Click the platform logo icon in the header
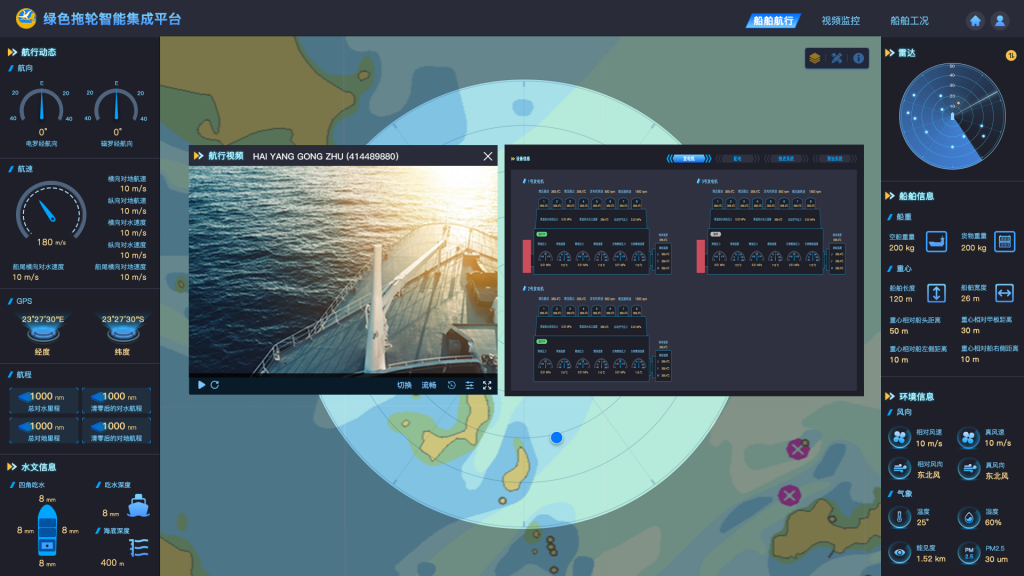The height and width of the screenshot is (576, 1024). click(x=25, y=18)
